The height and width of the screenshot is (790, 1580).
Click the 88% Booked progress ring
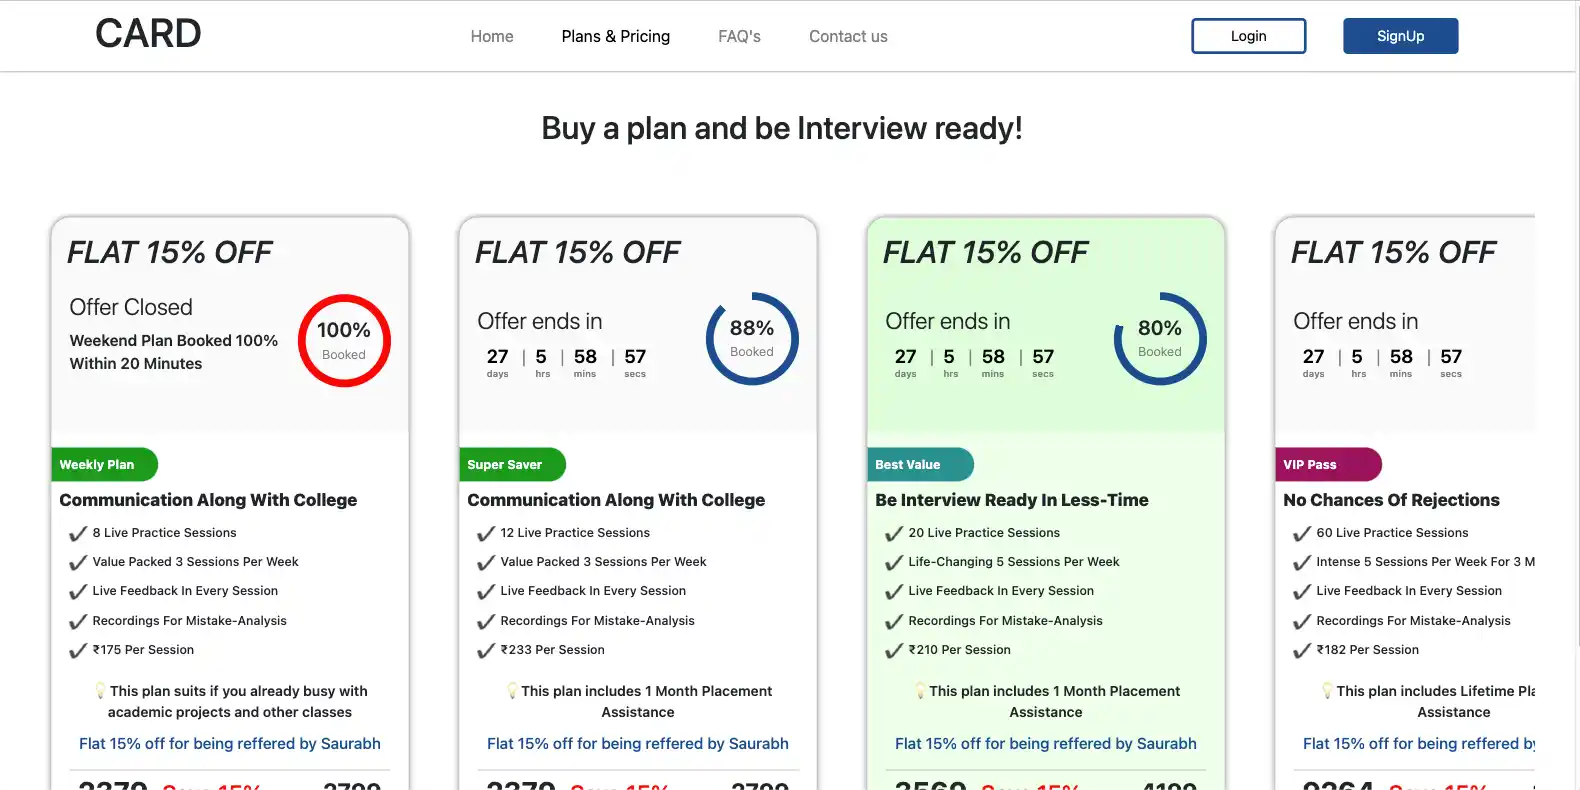(x=752, y=338)
